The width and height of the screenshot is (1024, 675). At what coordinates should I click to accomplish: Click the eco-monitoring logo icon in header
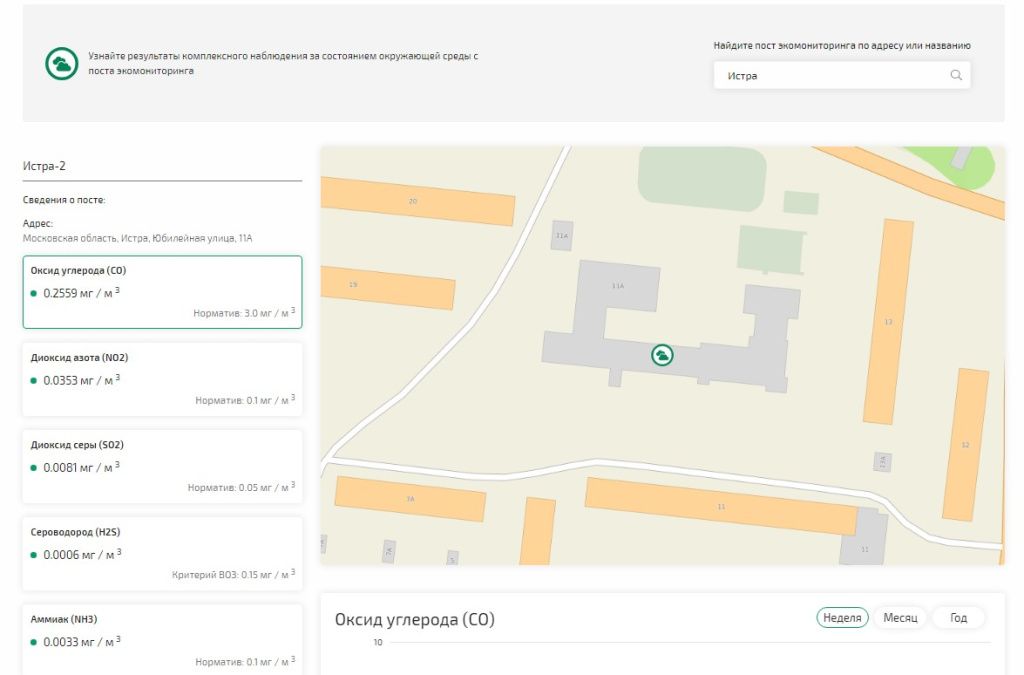(x=62, y=64)
